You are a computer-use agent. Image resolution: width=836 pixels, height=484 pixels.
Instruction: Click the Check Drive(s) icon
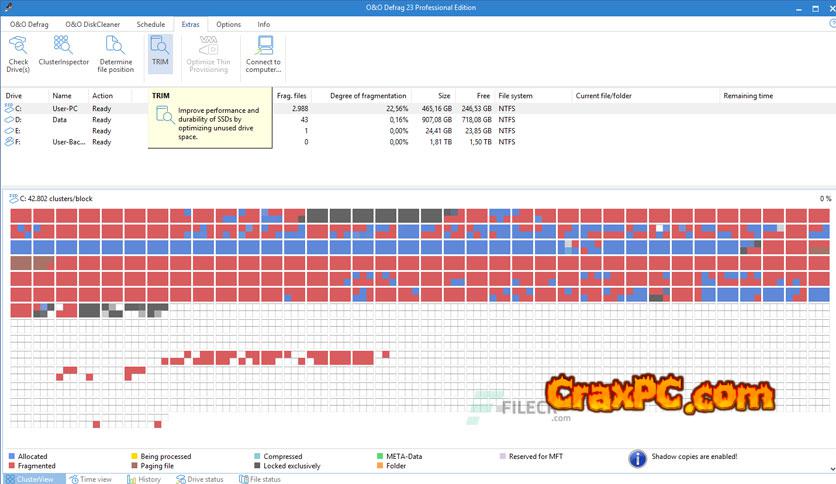click(x=18, y=50)
